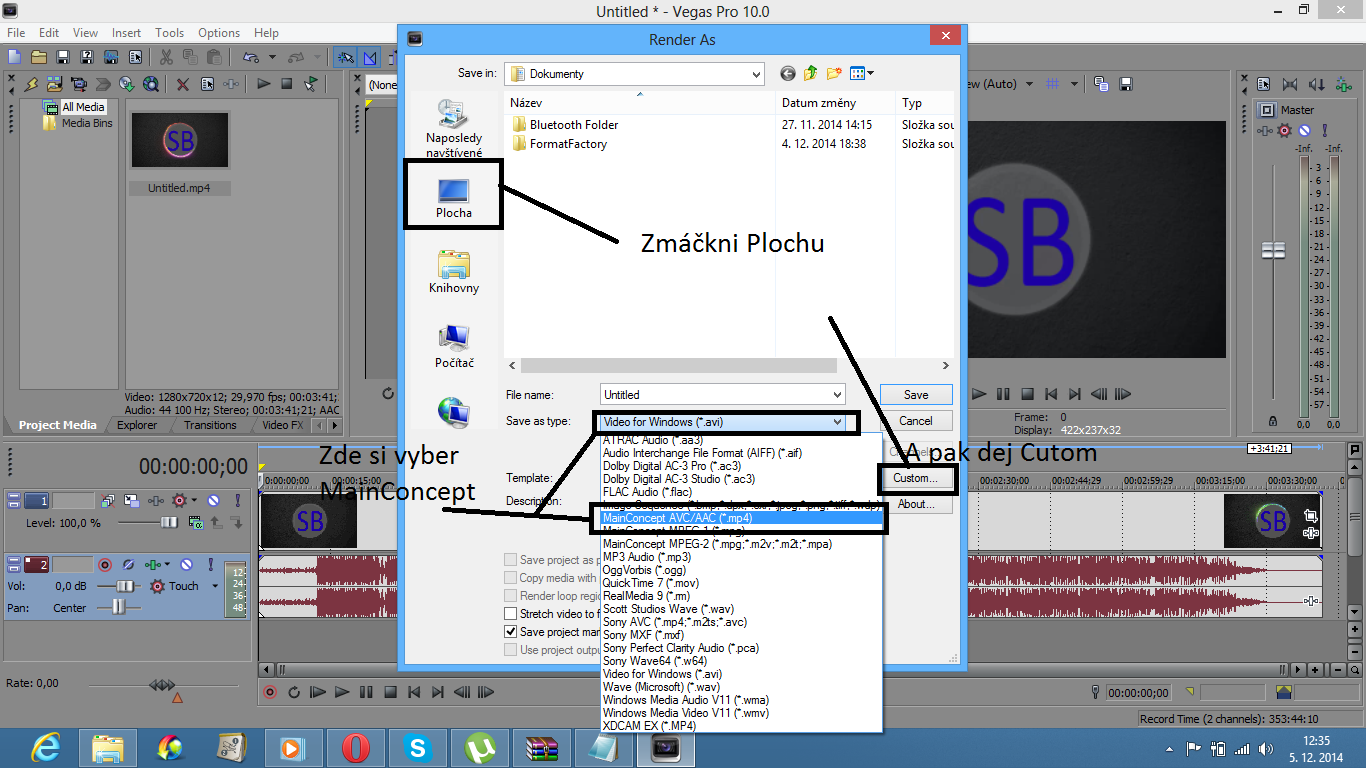Toggle Invert Phase on audio track 2
The image size is (1366, 768).
click(x=126, y=565)
